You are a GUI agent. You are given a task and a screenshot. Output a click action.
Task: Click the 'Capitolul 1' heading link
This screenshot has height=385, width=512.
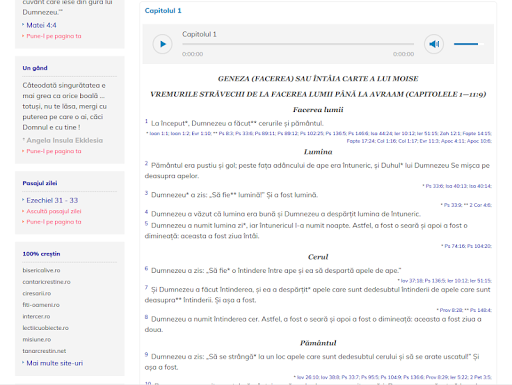[x=163, y=11]
